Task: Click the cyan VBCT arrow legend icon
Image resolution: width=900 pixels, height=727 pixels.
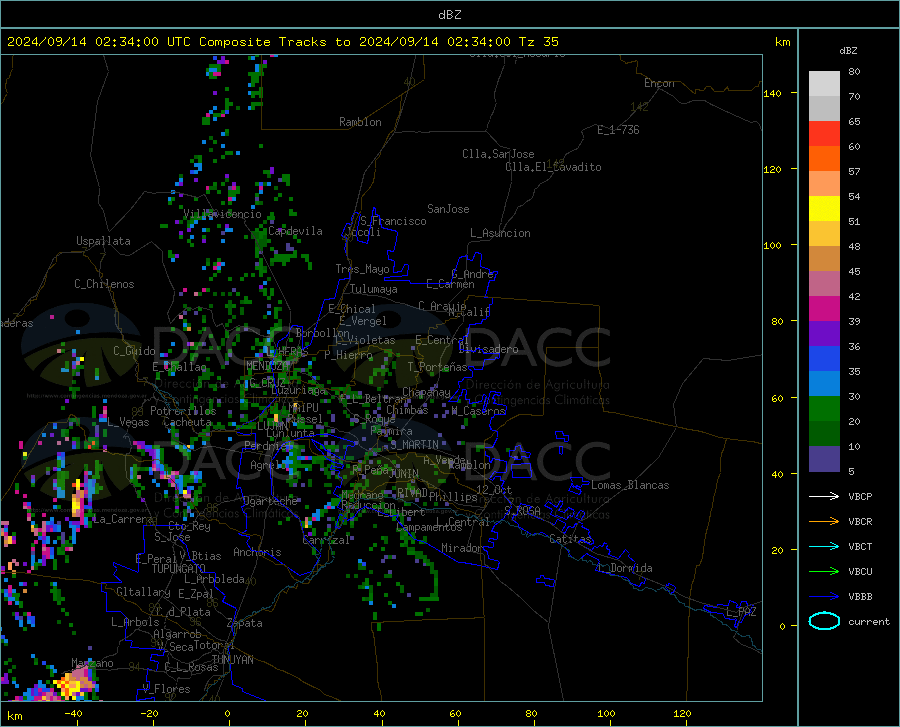Action: click(x=824, y=546)
